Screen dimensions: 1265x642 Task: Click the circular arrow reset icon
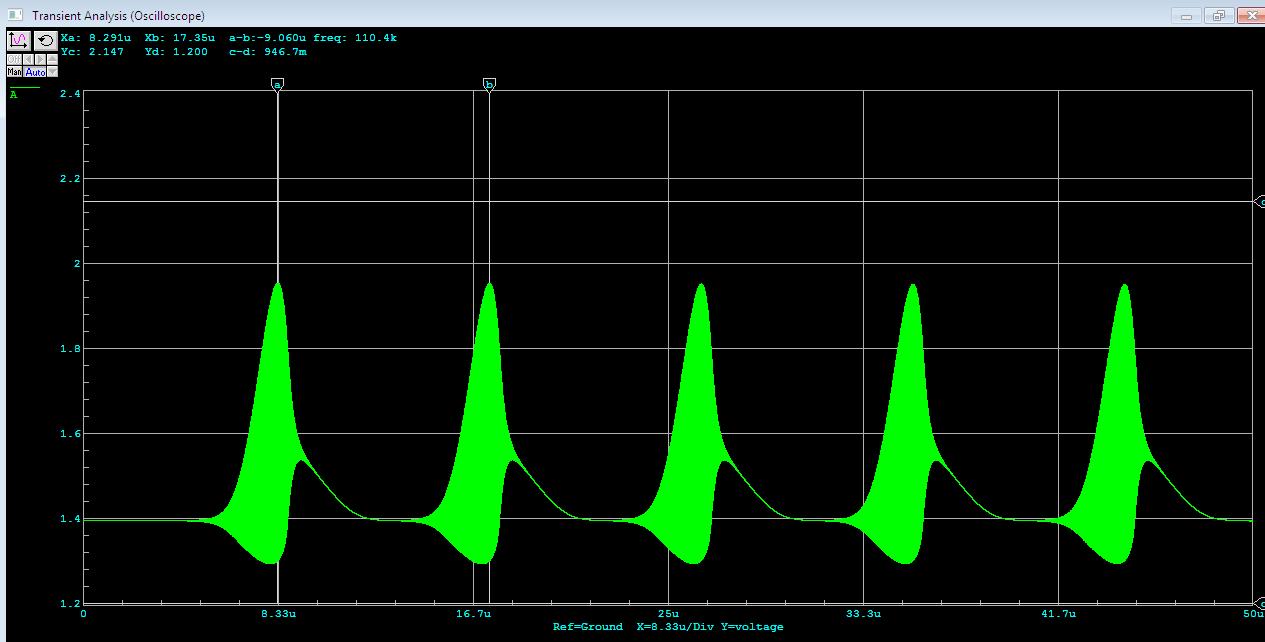(45, 40)
